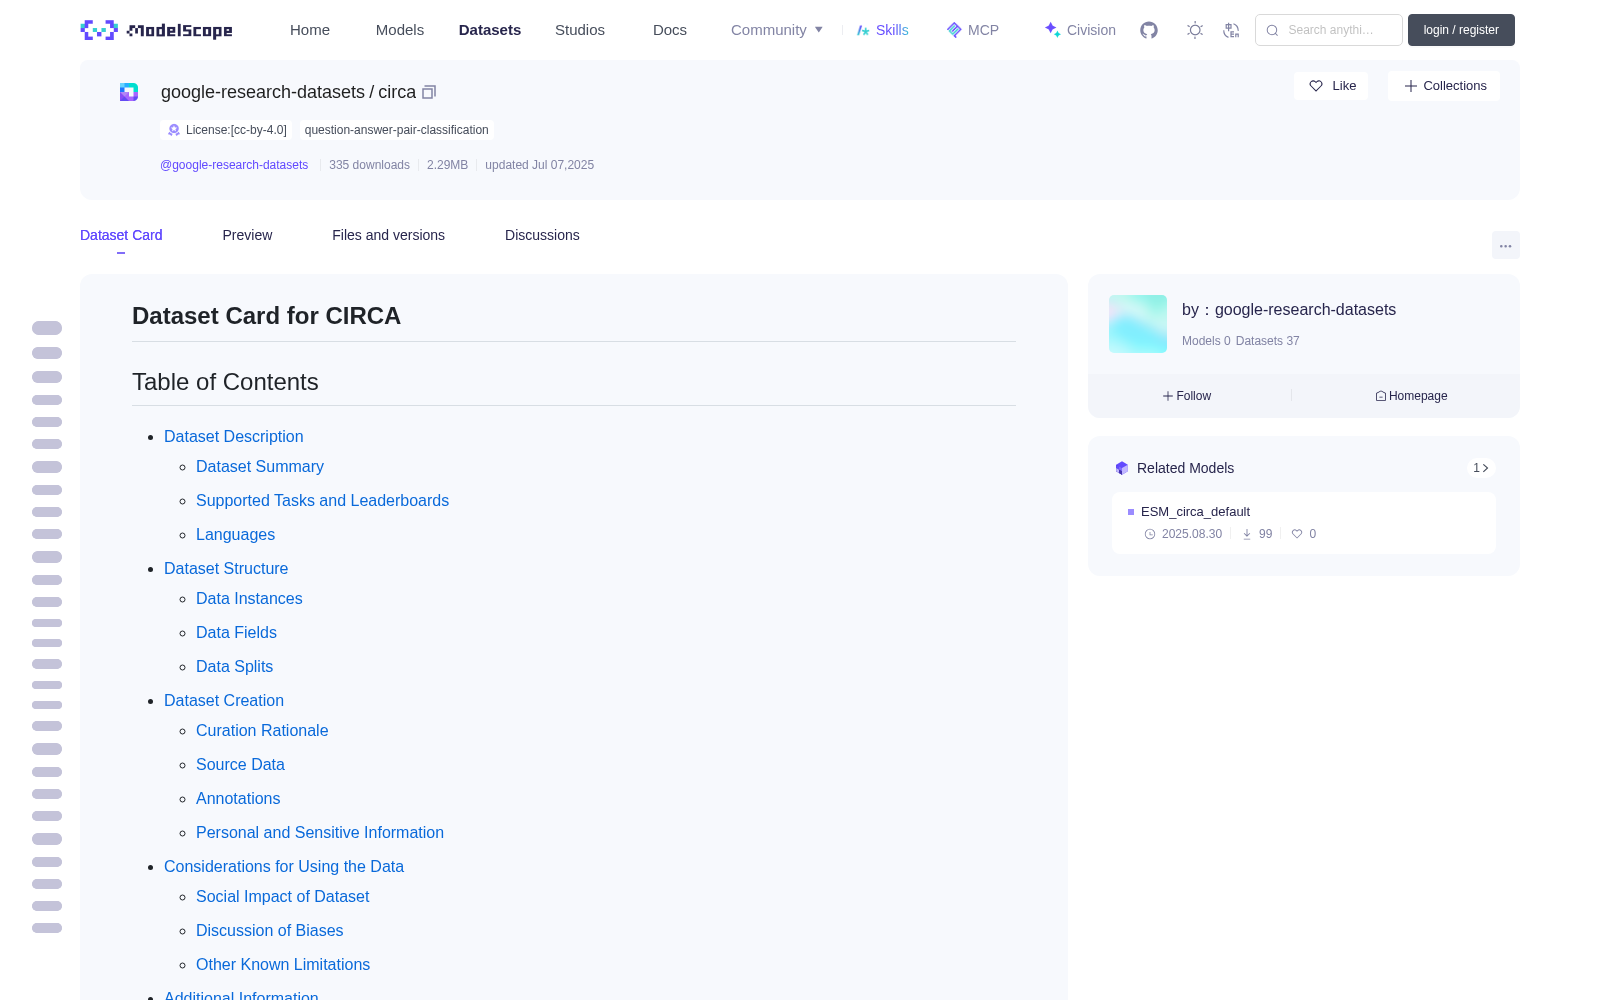Jump to Dataset Summary section
The image size is (1600, 1000).
(x=260, y=466)
